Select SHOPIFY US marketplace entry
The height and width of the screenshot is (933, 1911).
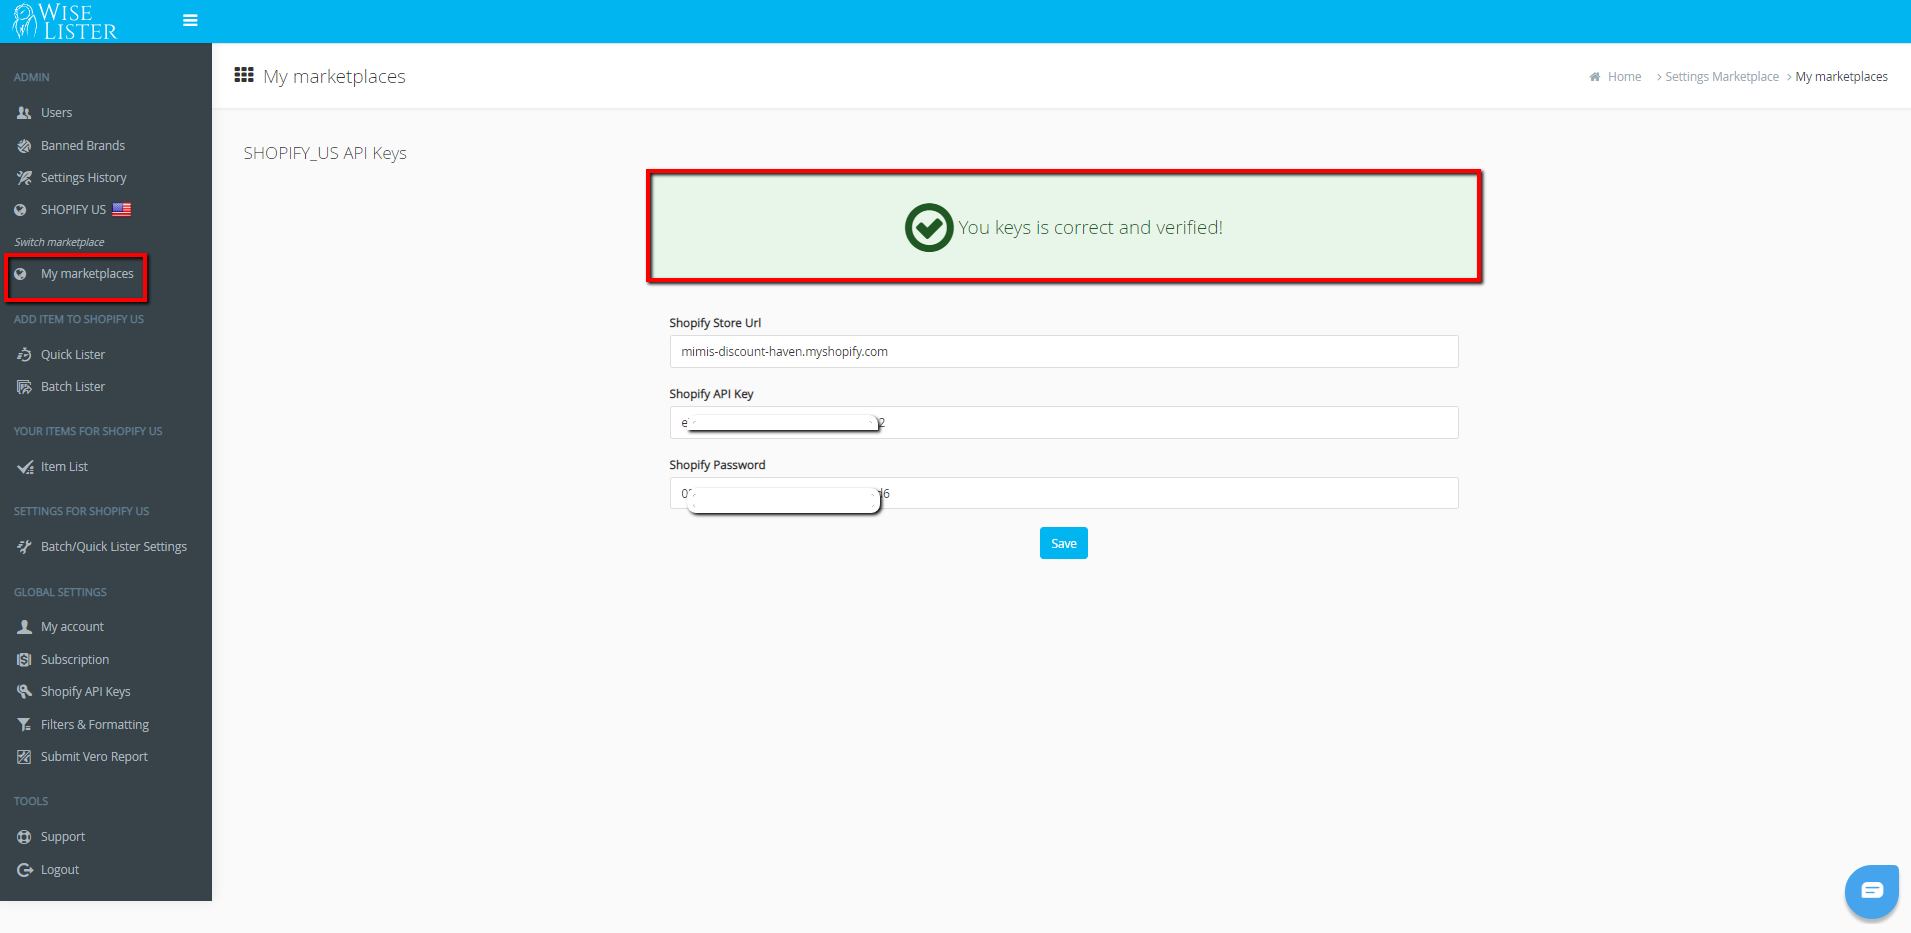click(73, 210)
